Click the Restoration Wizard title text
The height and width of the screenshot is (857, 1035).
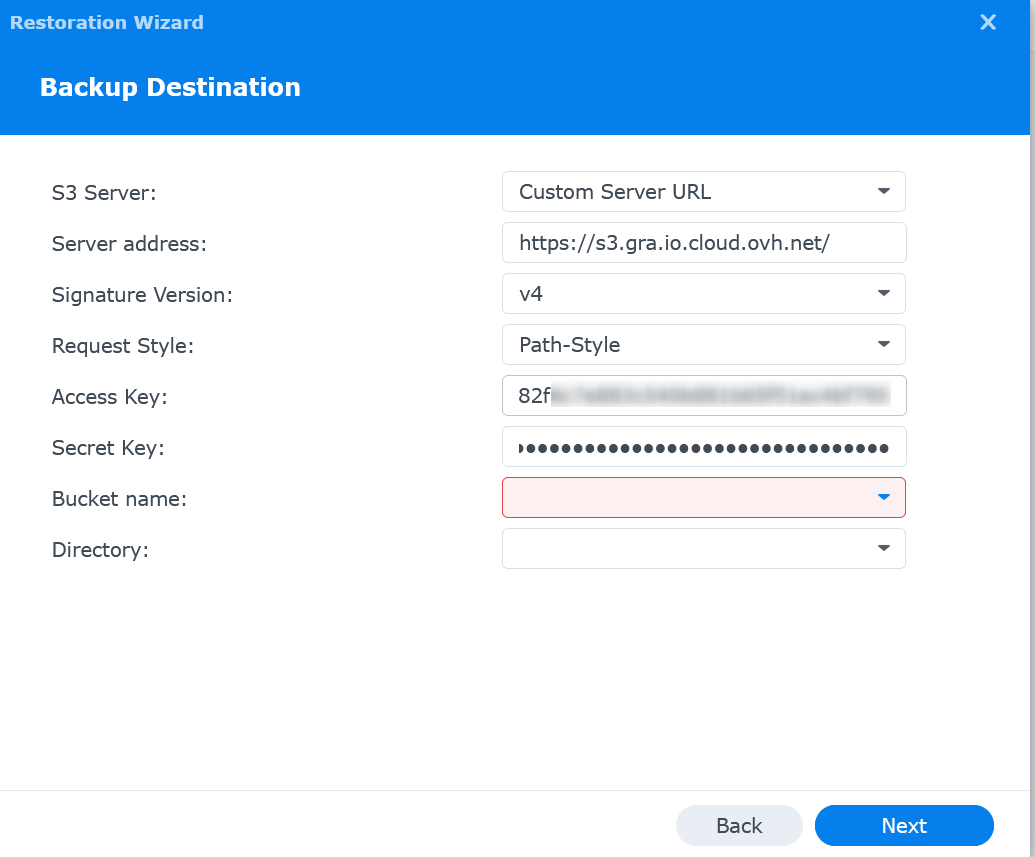(x=107, y=22)
